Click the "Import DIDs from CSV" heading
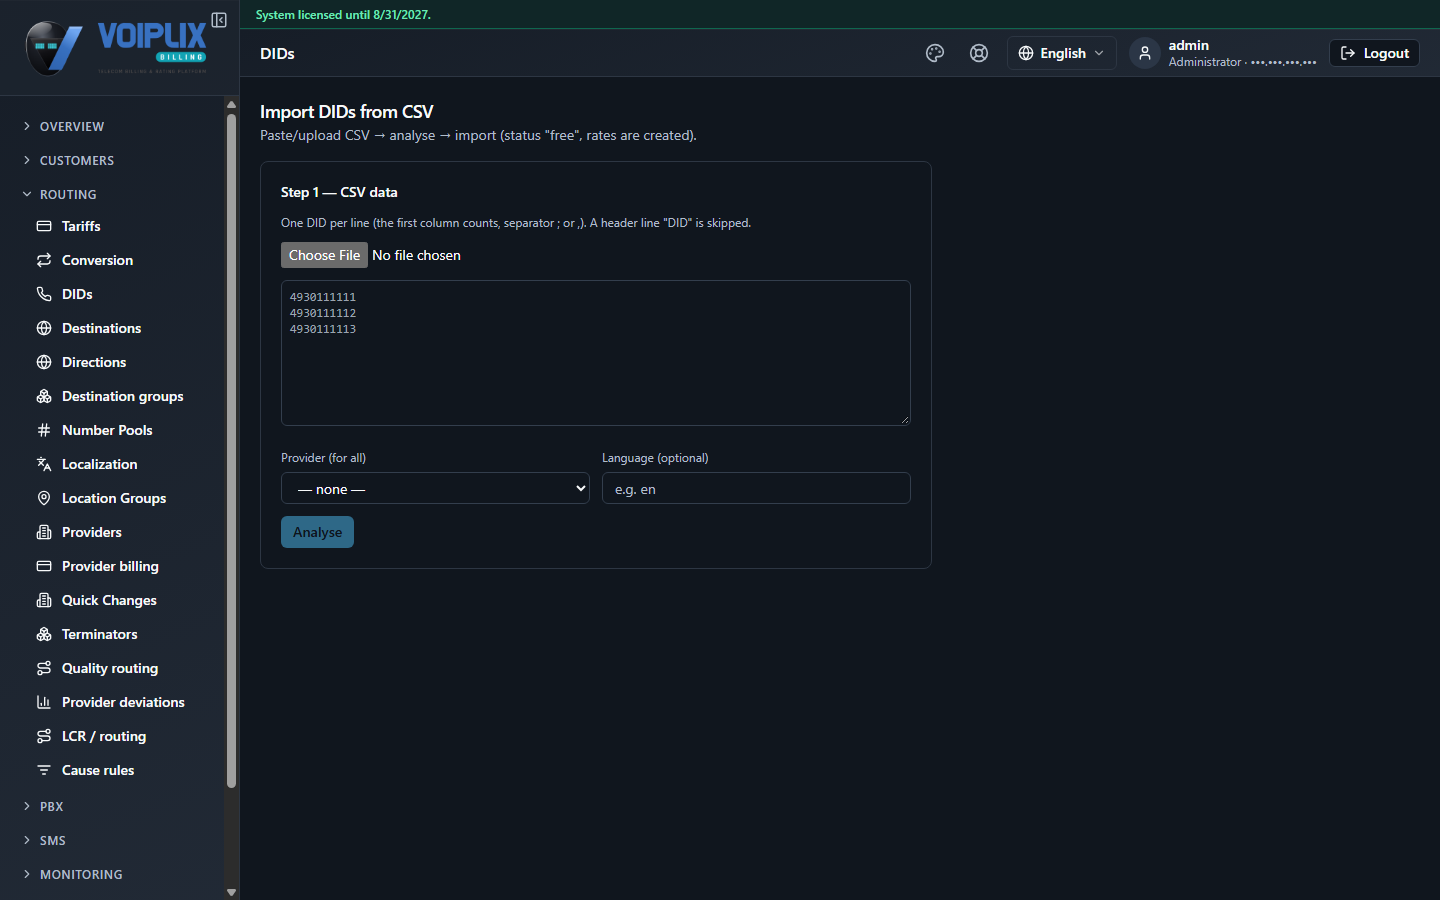Screen dimensions: 1440x900 [x=347, y=112]
